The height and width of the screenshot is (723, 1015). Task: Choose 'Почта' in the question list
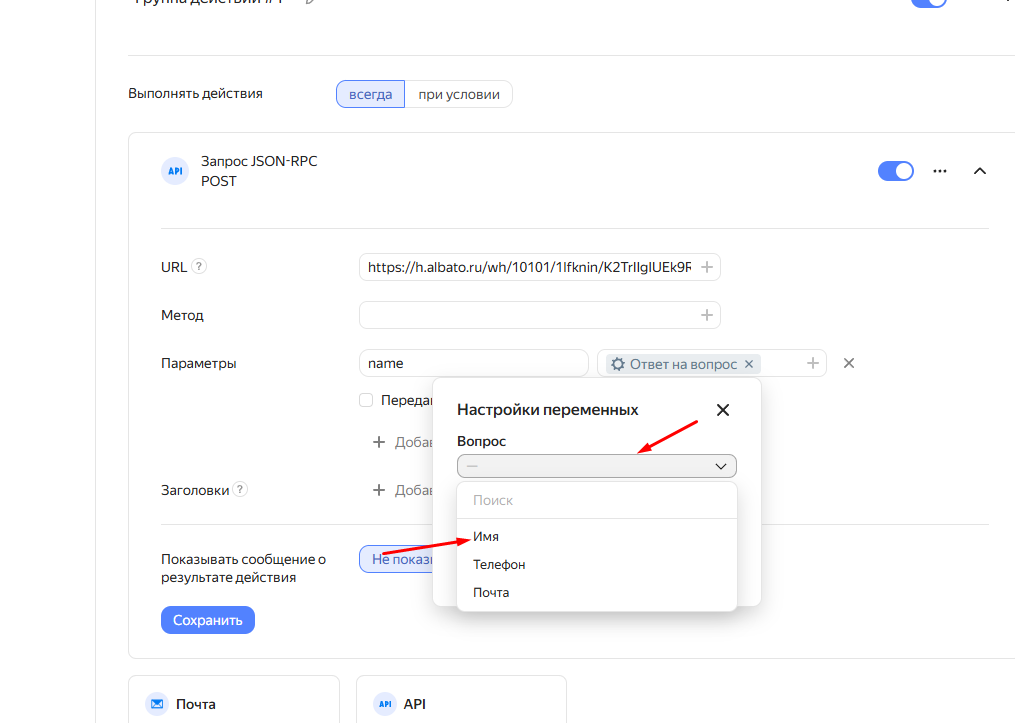tap(491, 593)
